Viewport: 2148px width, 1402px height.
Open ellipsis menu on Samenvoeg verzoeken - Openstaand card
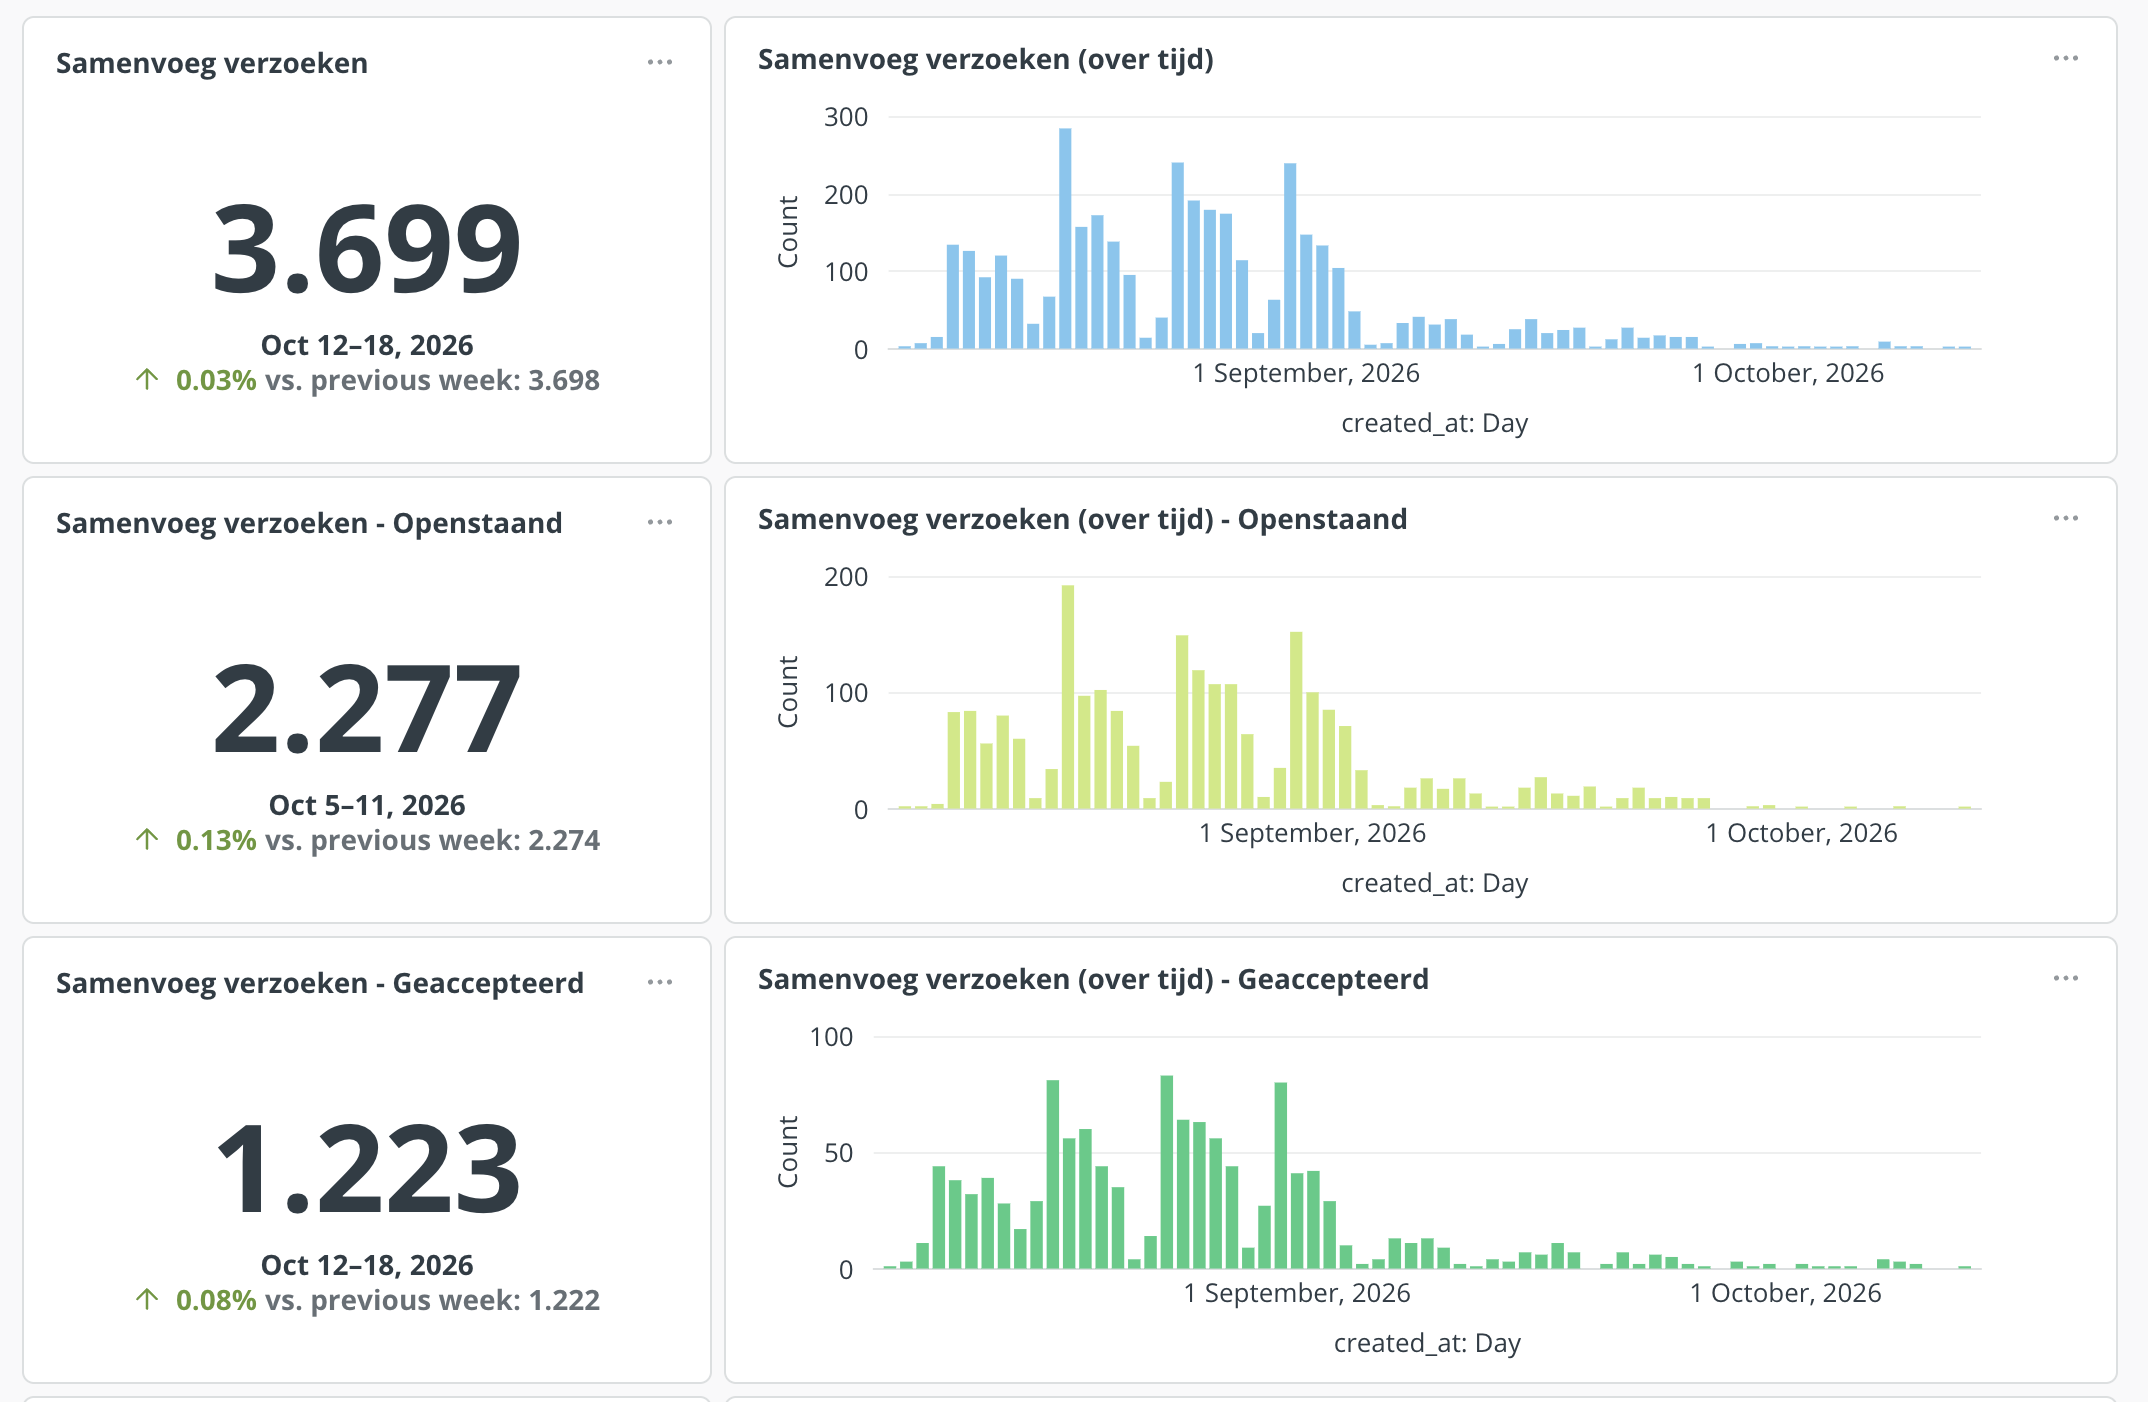(660, 522)
